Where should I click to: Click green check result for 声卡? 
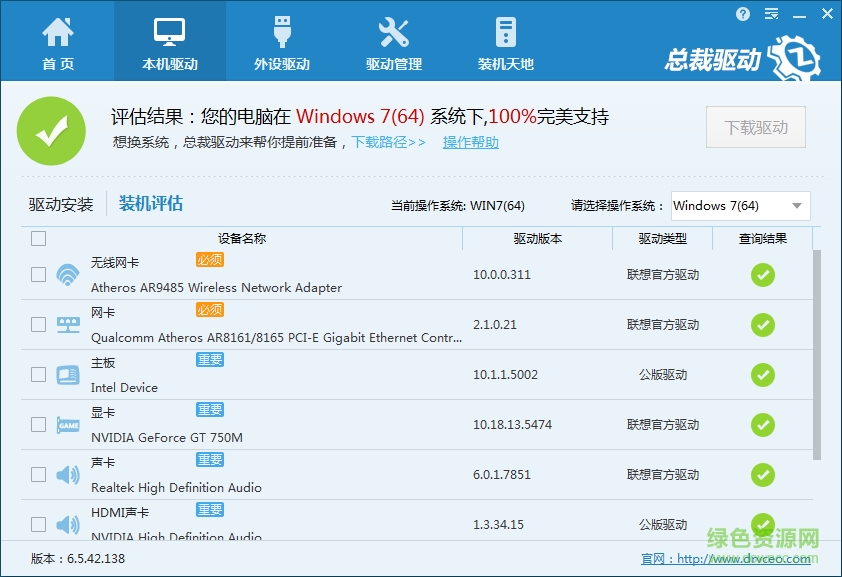pos(763,474)
